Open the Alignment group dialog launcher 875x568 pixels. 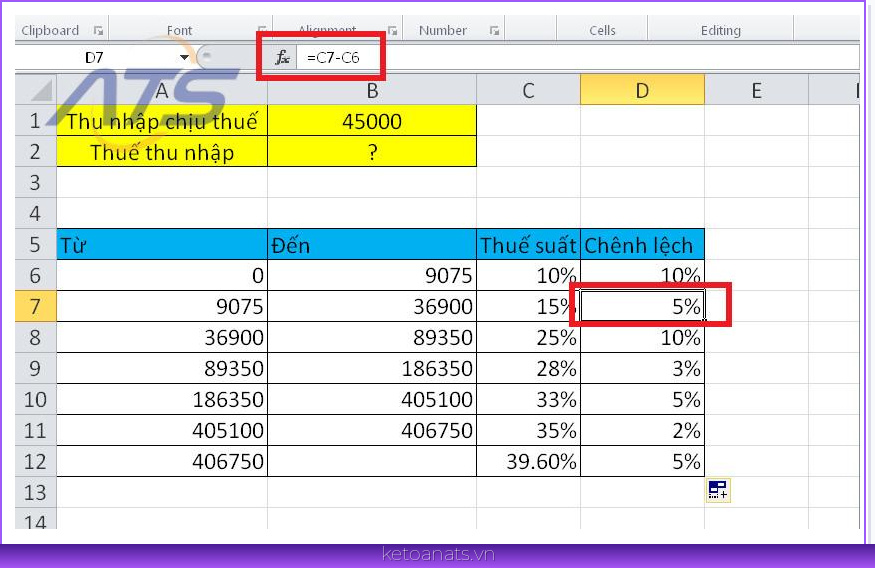click(393, 31)
